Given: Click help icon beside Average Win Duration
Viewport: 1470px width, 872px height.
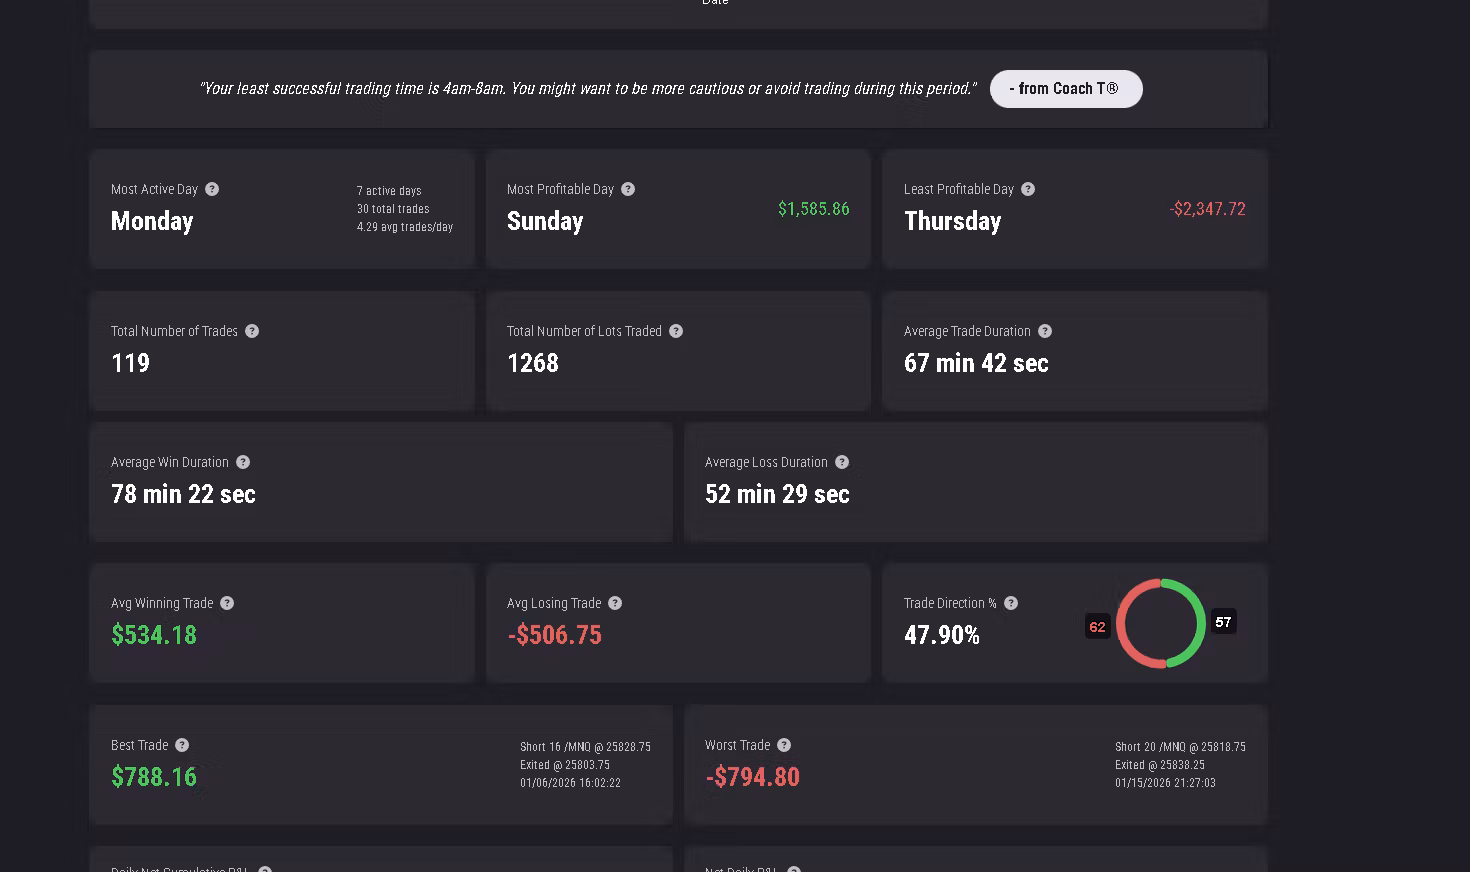Looking at the screenshot, I should [243, 462].
